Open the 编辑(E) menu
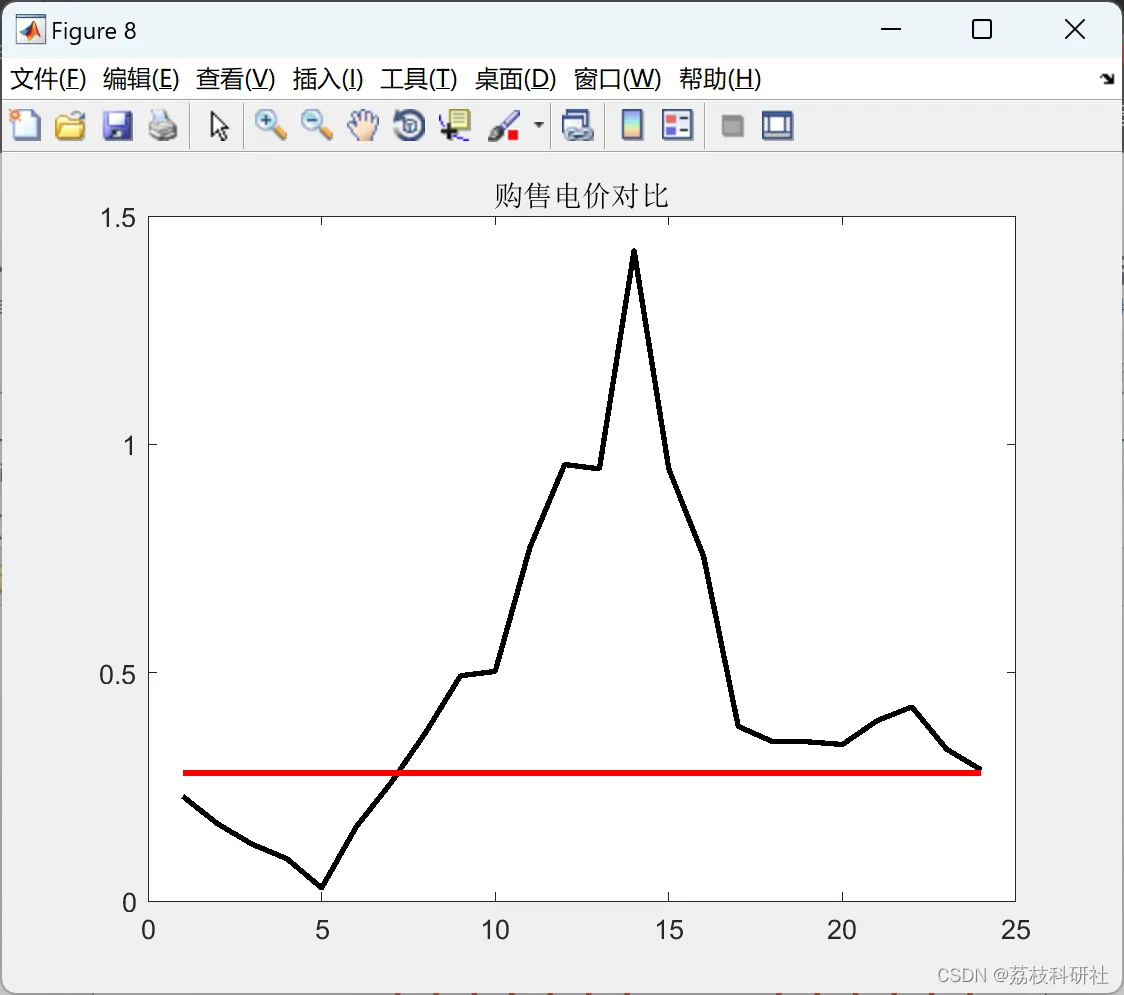 (141, 79)
